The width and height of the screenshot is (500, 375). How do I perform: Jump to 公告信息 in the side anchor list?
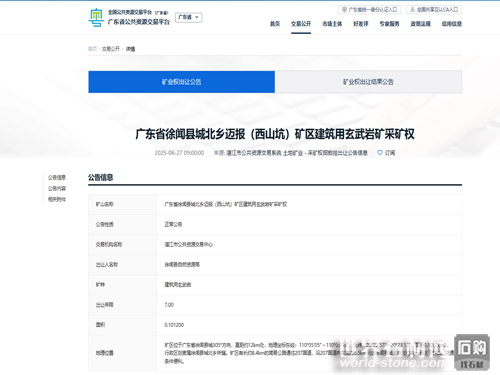57,177
